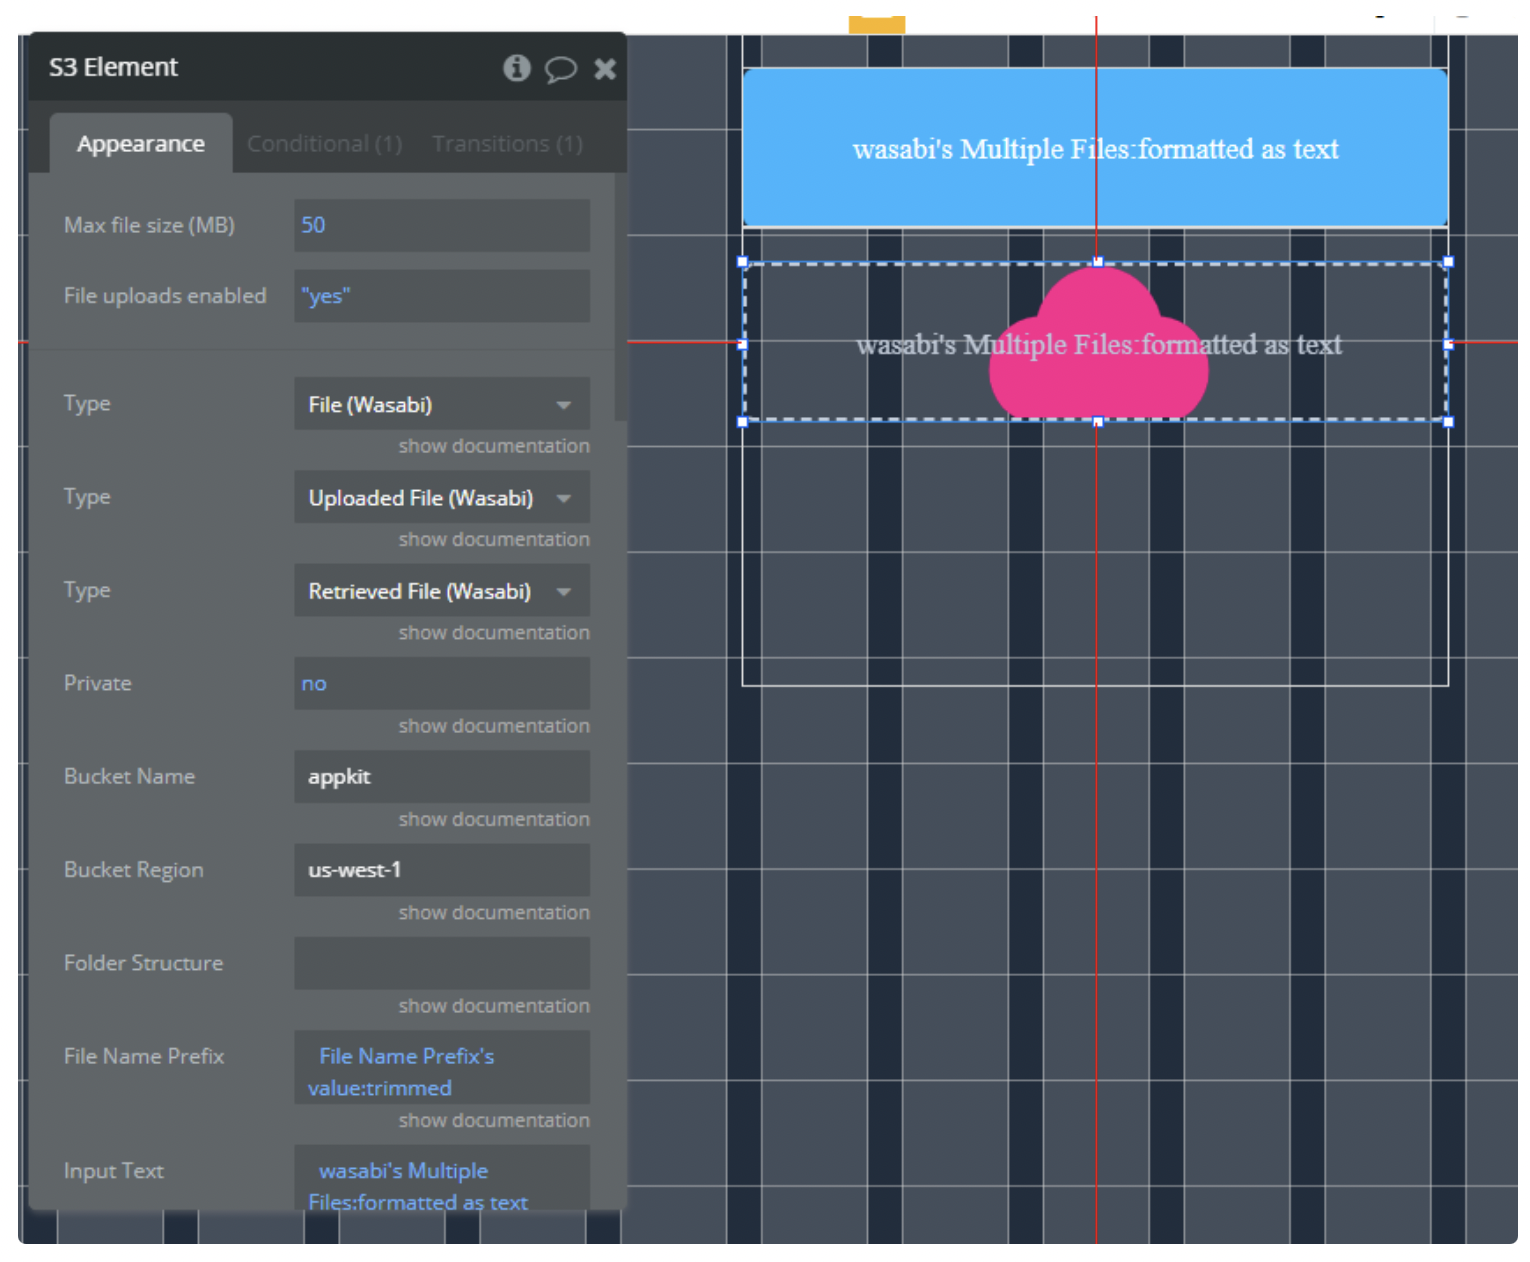
Task: Click the bottom-right resize handle of the selected element
Action: pyautogui.click(x=1448, y=422)
